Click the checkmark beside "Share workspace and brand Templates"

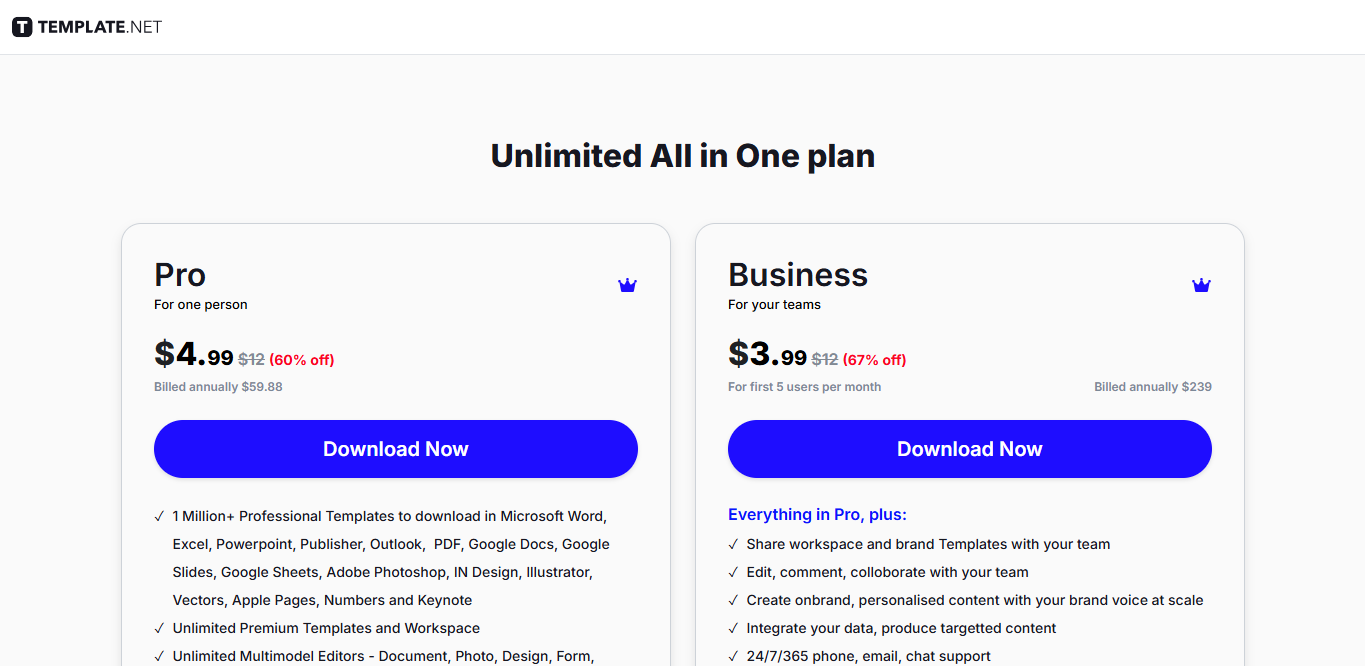pyautogui.click(x=733, y=544)
